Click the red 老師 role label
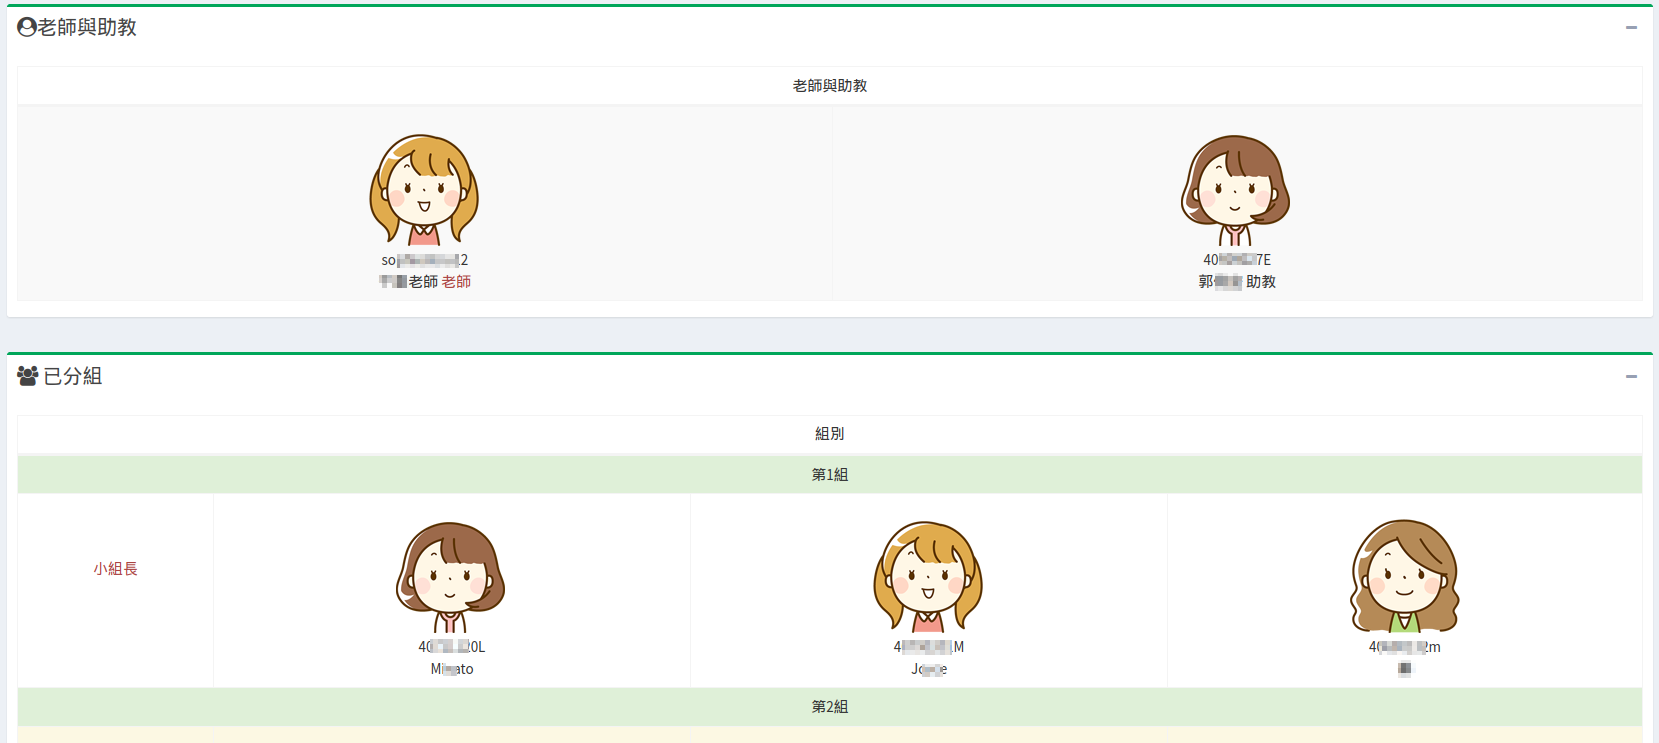Image resolution: width=1659 pixels, height=743 pixels. 457,282
